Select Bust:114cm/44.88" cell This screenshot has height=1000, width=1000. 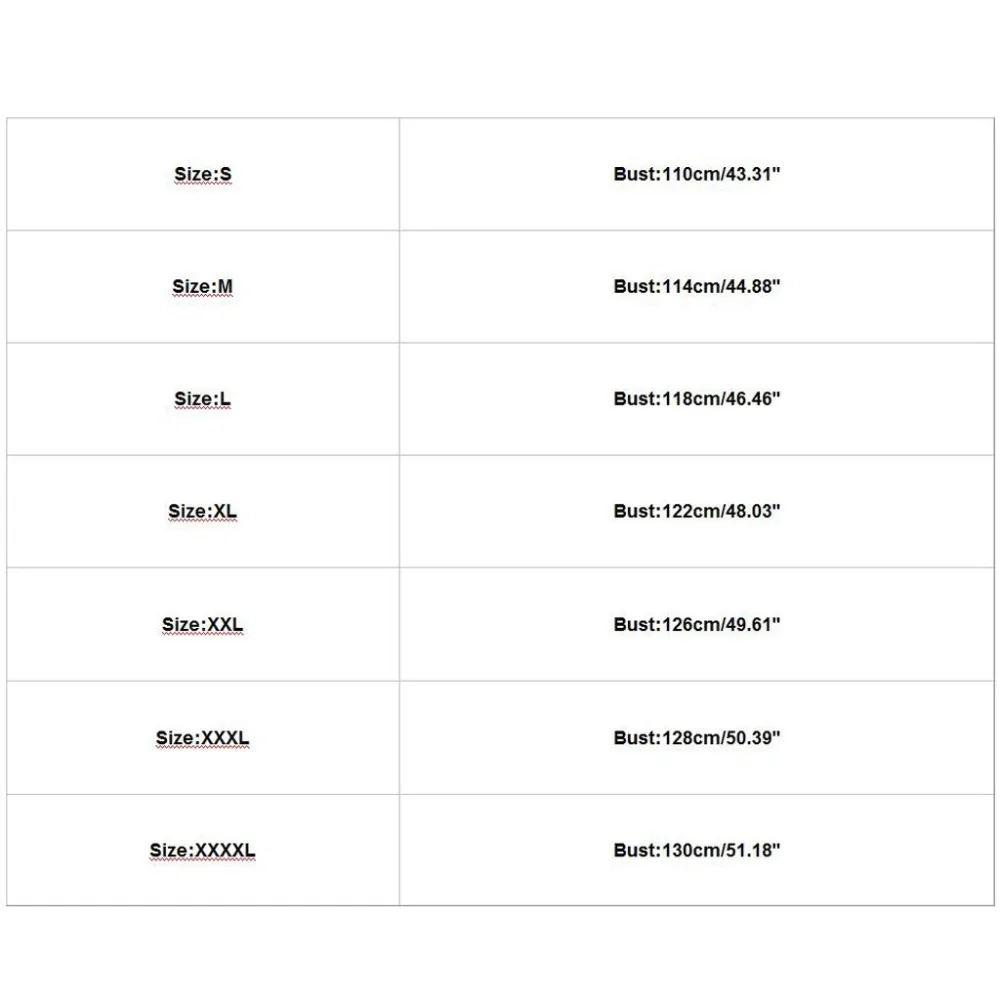point(697,286)
